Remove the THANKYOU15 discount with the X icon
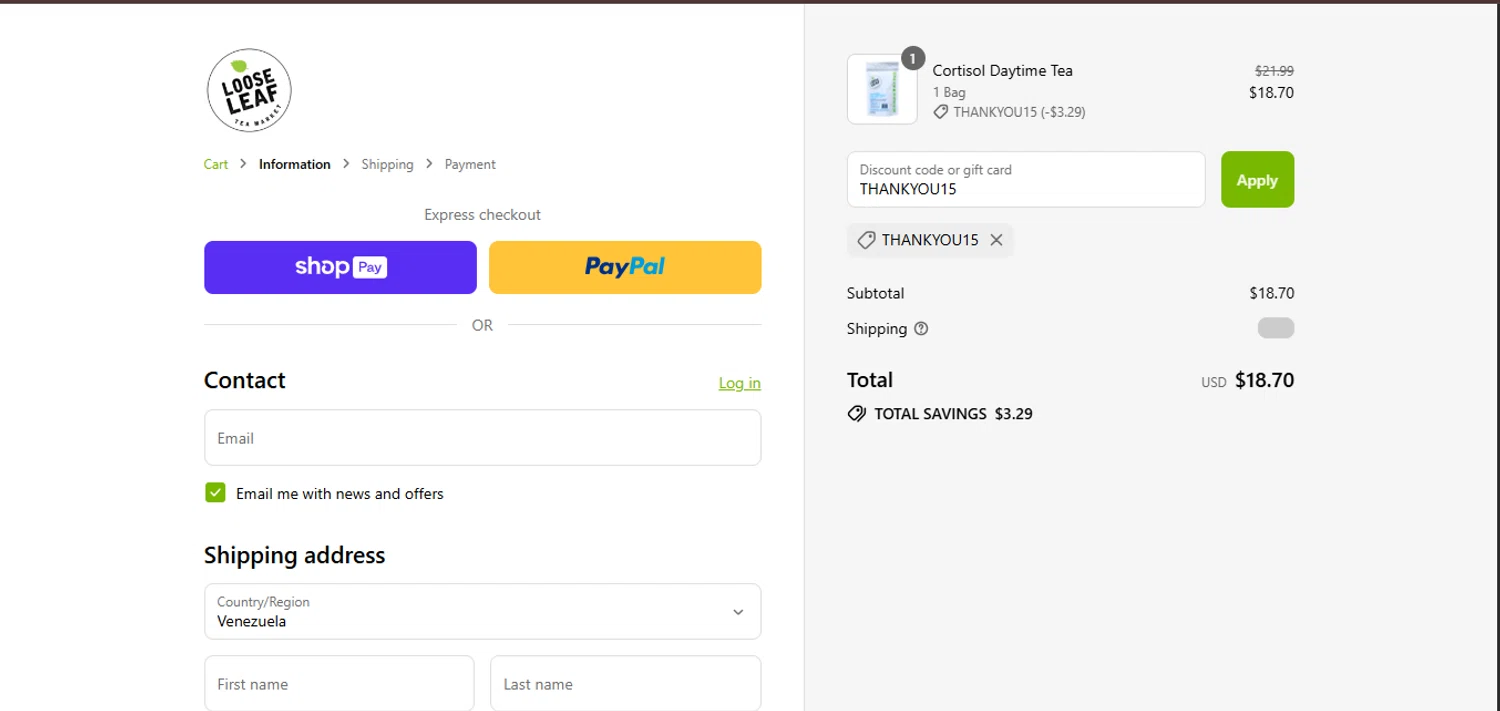1500x711 pixels. coord(996,240)
